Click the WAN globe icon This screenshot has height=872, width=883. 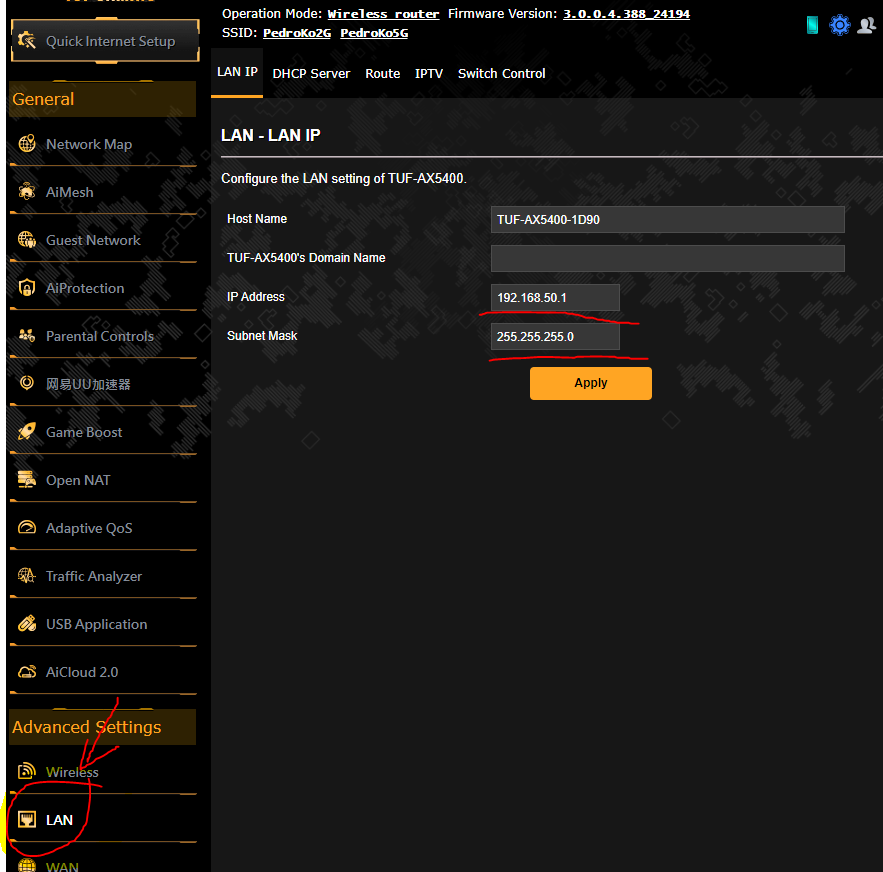point(26,865)
